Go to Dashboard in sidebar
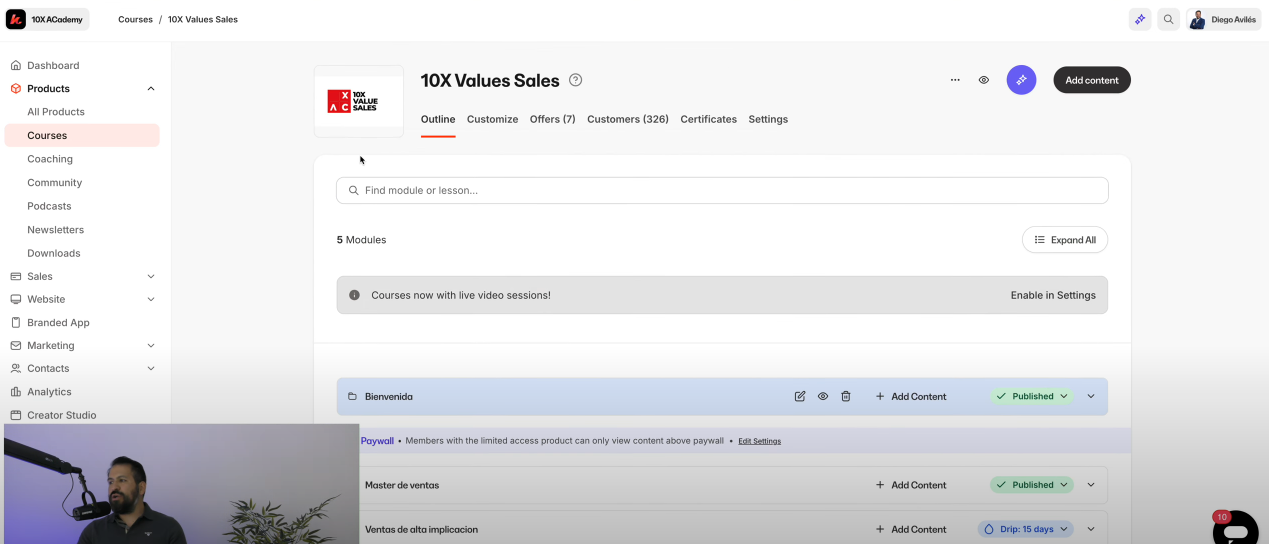1269x544 pixels. click(53, 65)
